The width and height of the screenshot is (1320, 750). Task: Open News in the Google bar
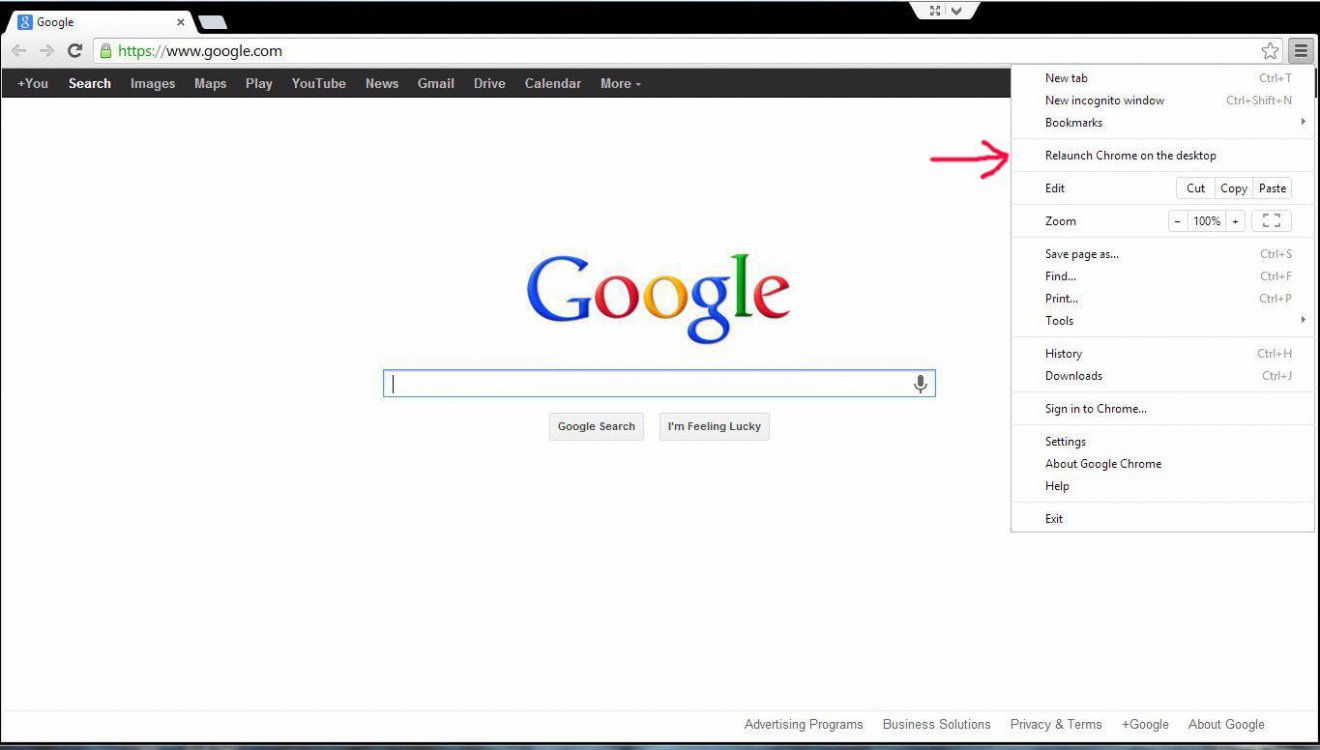click(x=382, y=84)
